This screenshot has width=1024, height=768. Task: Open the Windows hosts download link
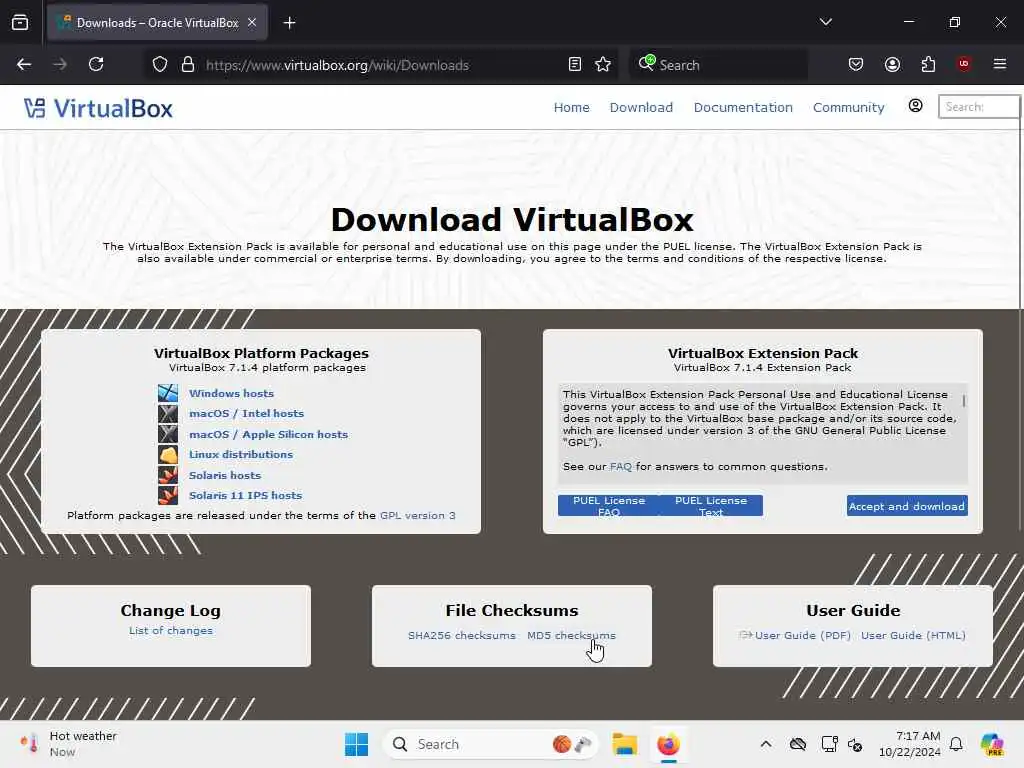click(x=231, y=393)
